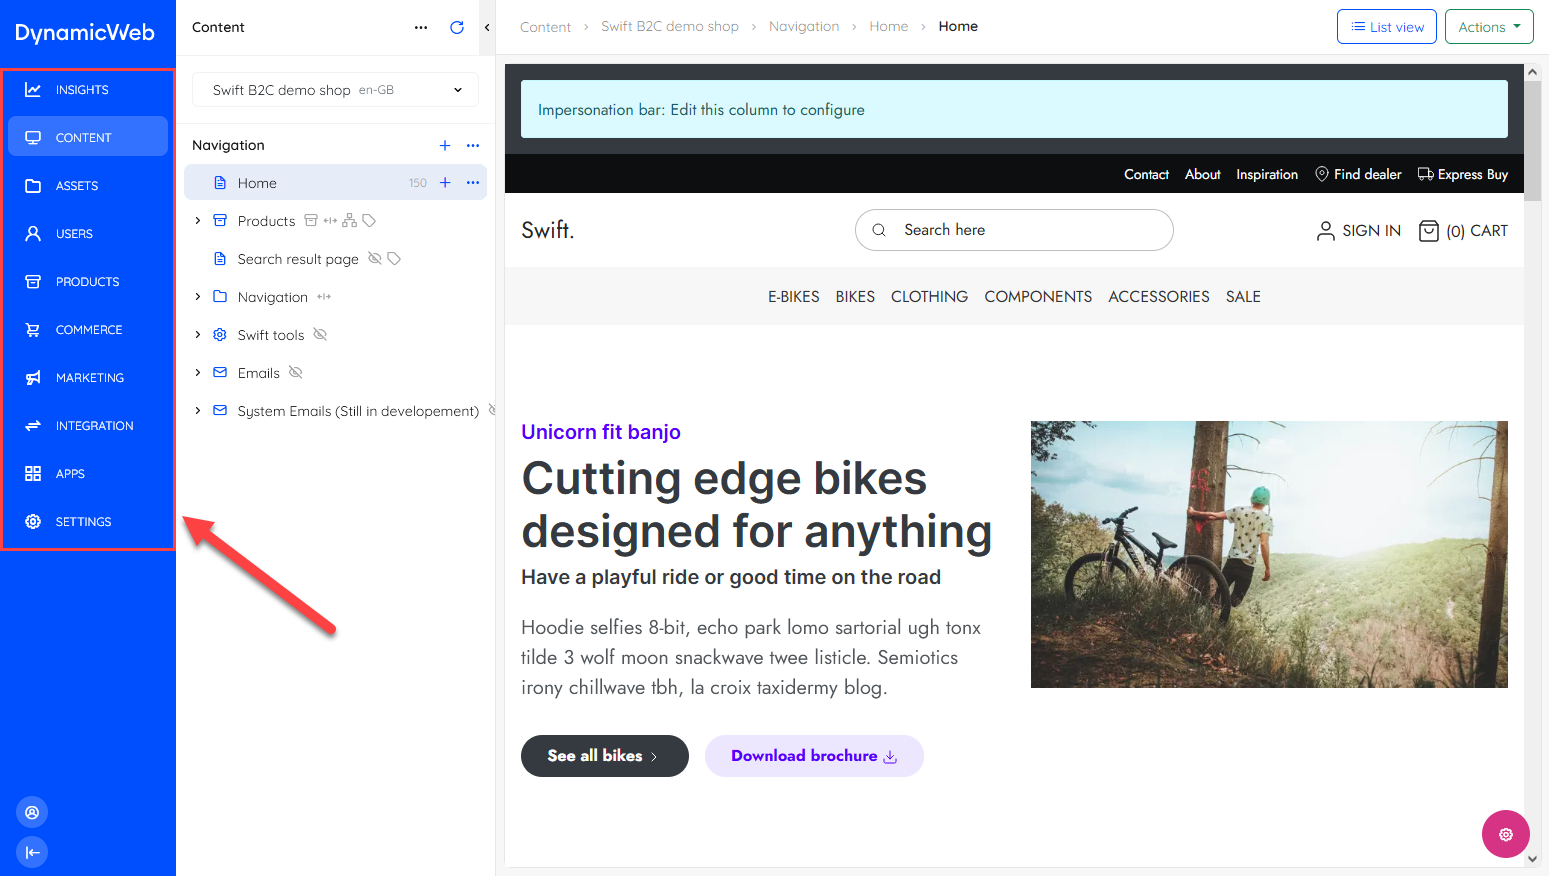The image size is (1549, 876).
Task: Open the Swift B2C demo shop dropdown
Action: coord(335,90)
